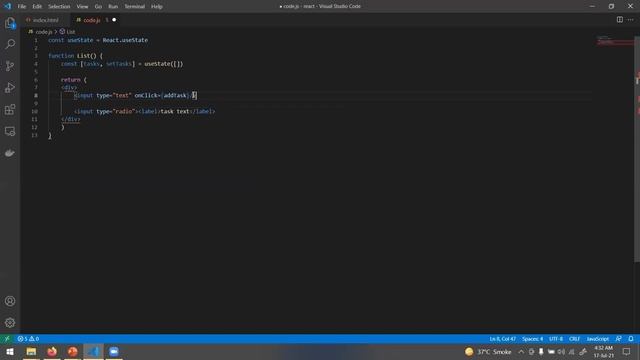This screenshot has width=640, height=360.
Task: Open the editor More Actions ellipsis
Action: click(631, 20)
